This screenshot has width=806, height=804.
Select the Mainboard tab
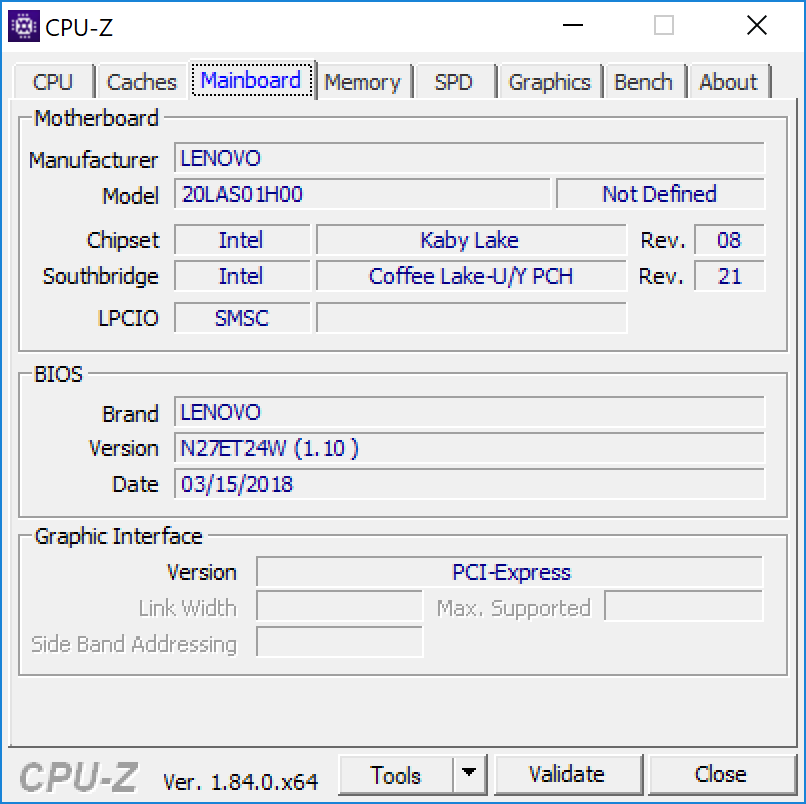[x=251, y=80]
